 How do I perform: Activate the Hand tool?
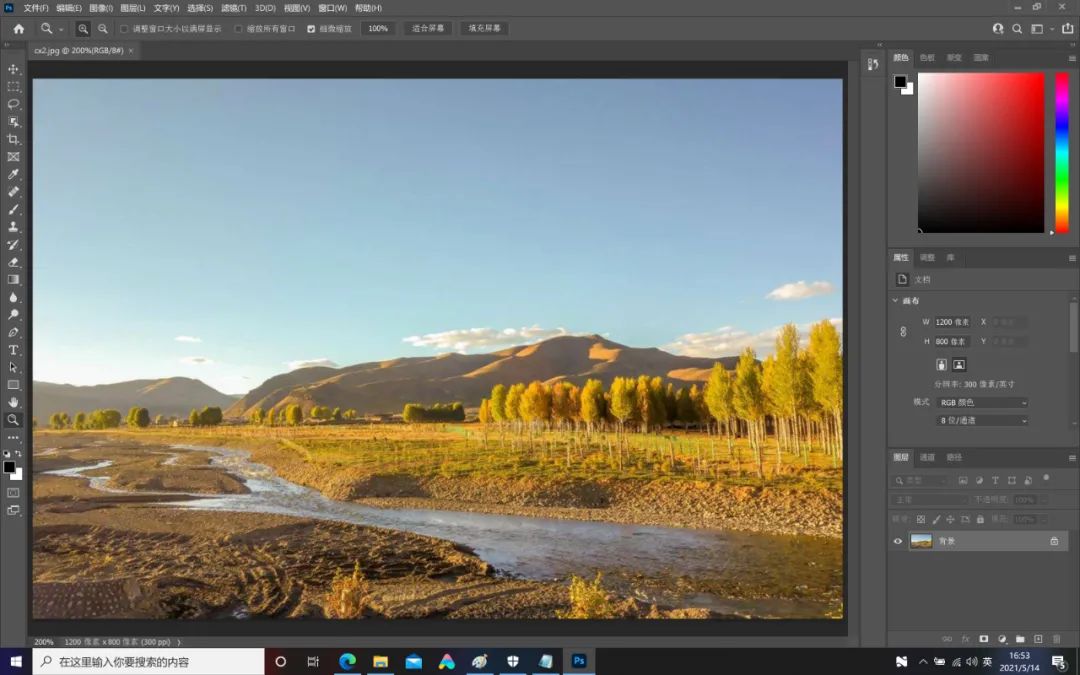[13, 401]
